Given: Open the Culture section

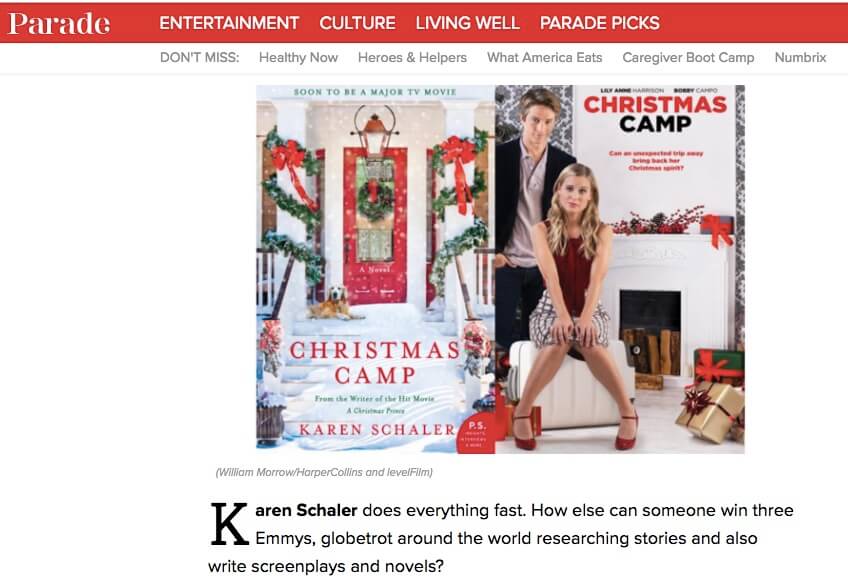Looking at the screenshot, I should coord(357,23).
